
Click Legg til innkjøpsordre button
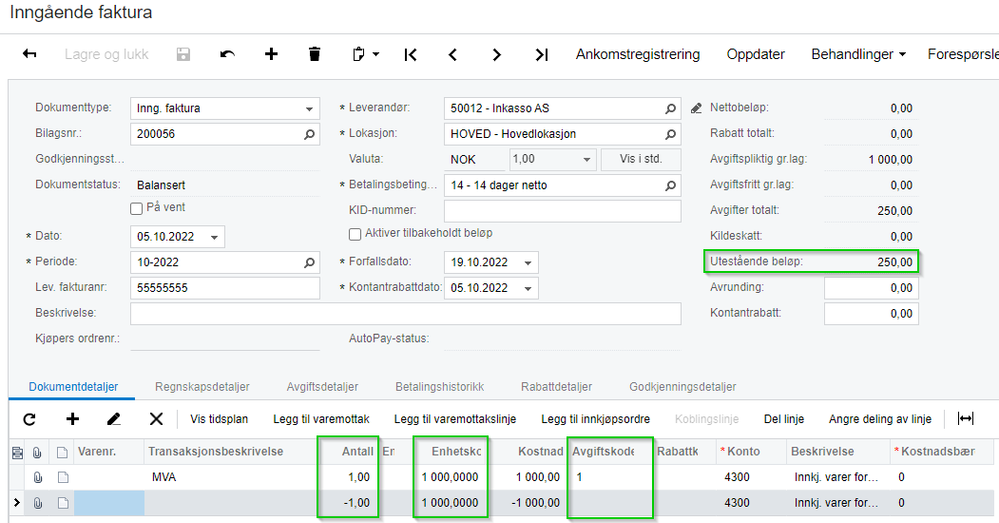pyautogui.click(x=595, y=419)
